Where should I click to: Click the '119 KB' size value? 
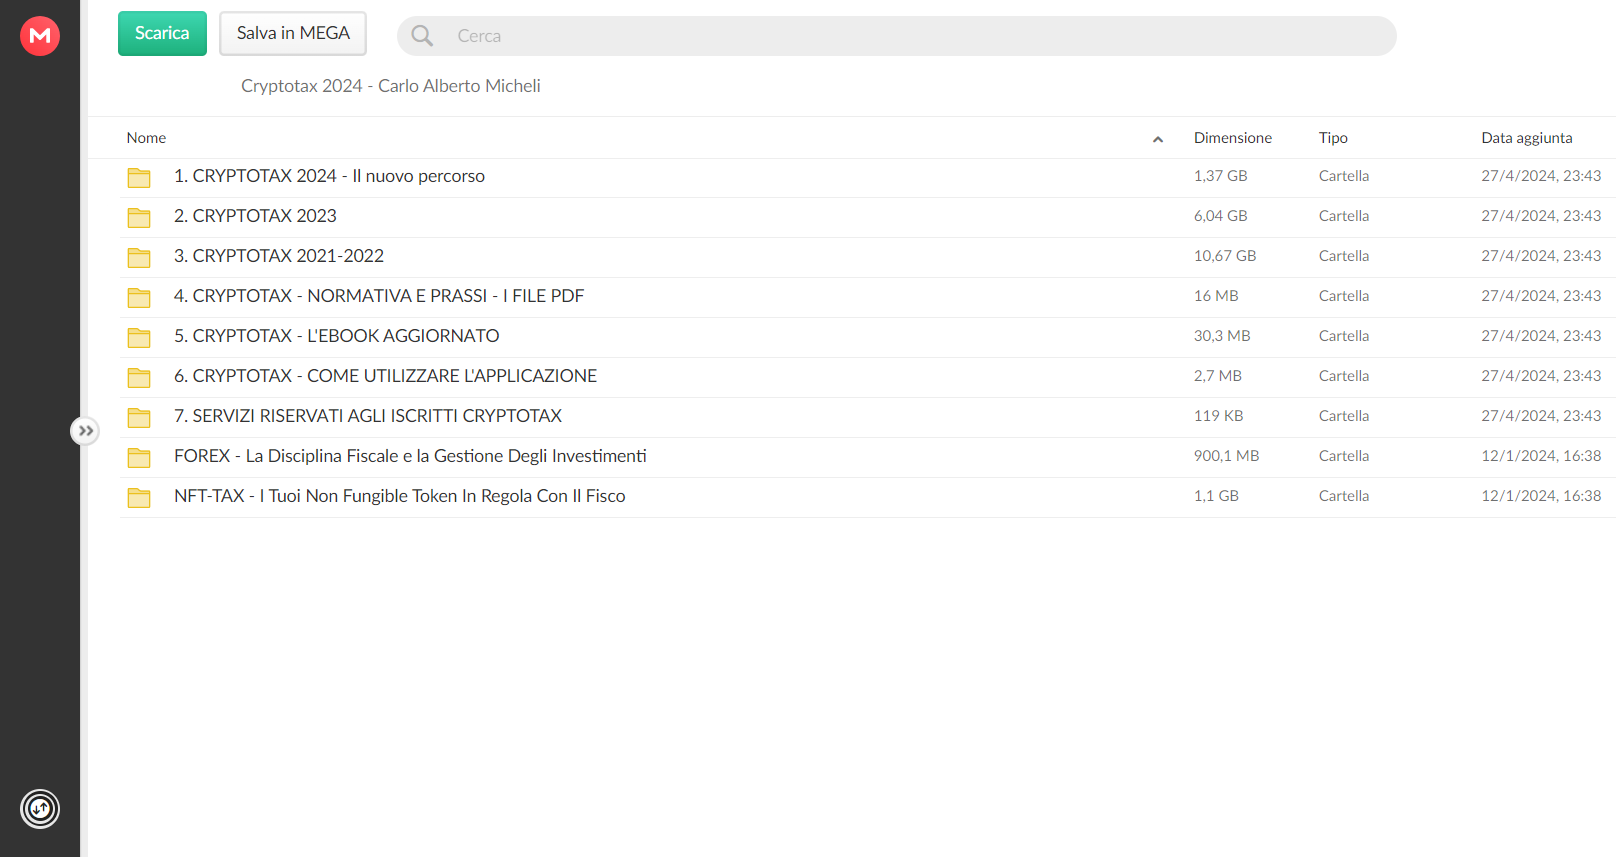(1218, 416)
